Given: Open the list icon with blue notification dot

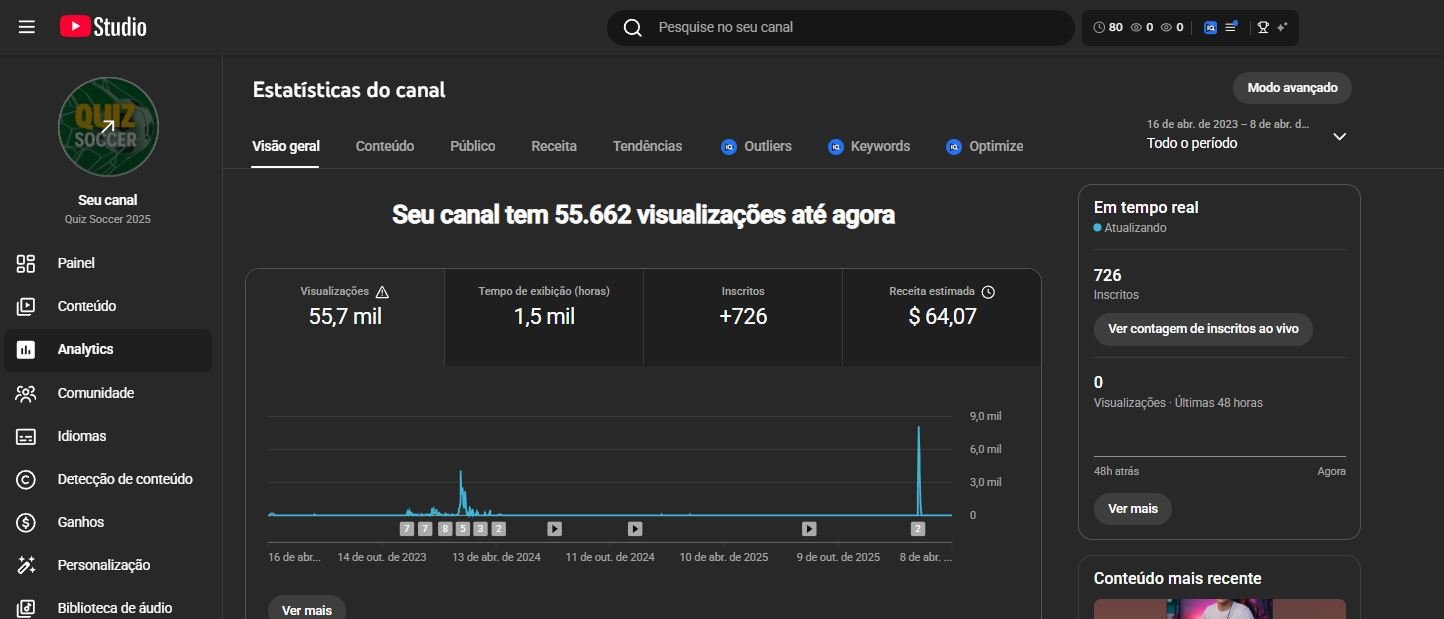Looking at the screenshot, I should click(1231, 27).
